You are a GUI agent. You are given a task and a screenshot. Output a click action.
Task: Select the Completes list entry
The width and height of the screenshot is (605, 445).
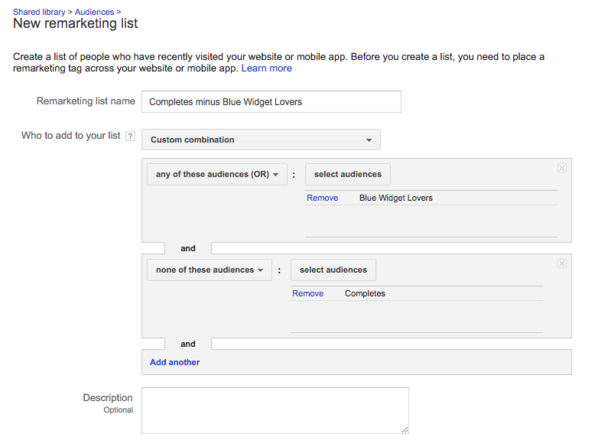point(365,294)
